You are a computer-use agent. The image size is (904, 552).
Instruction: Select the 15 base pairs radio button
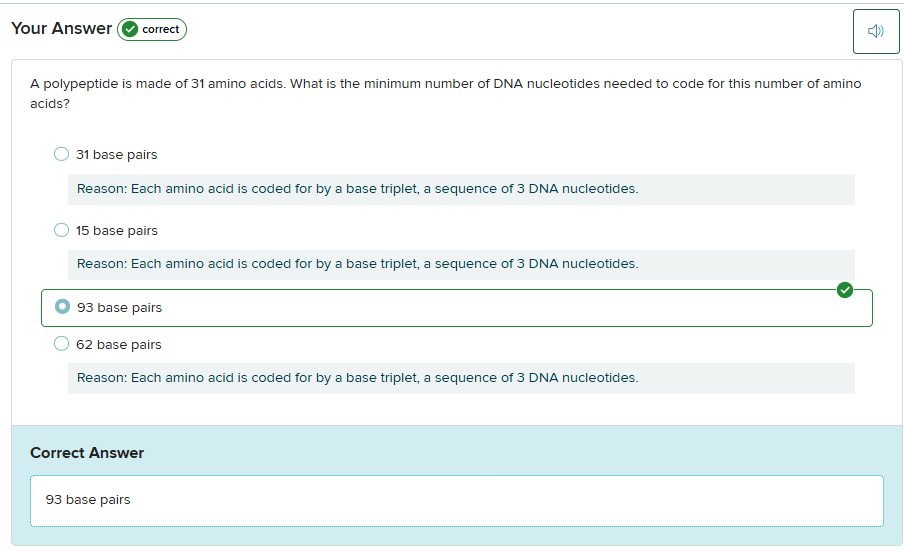[x=61, y=230]
